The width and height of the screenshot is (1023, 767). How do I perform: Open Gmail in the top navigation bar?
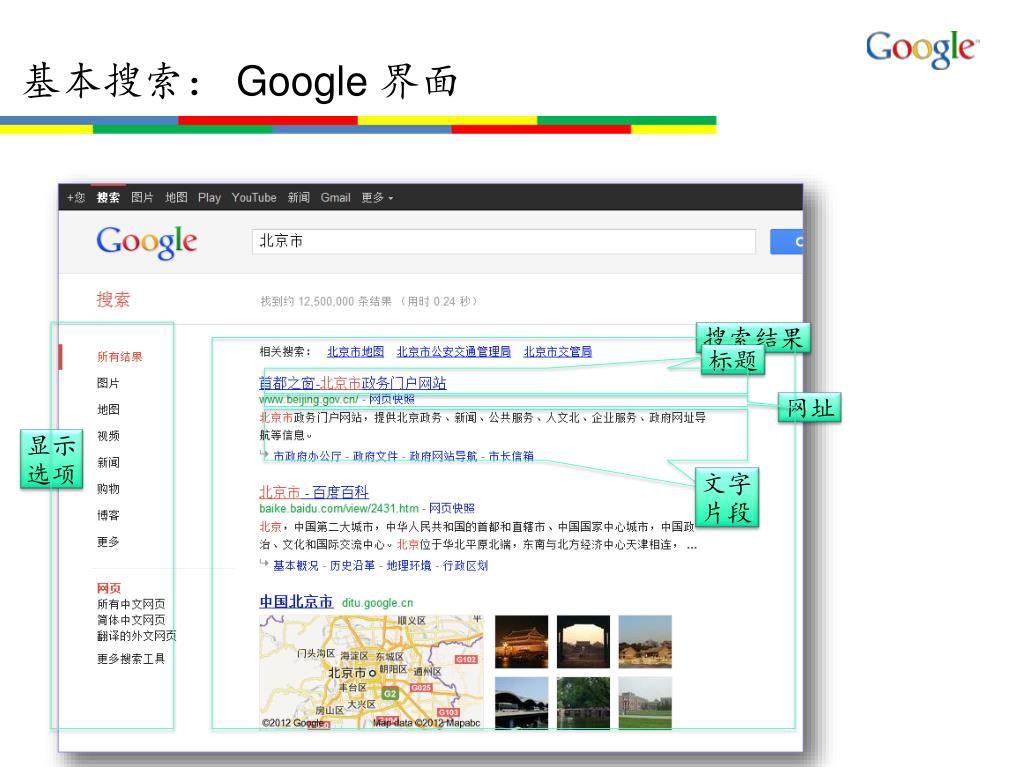coord(335,198)
